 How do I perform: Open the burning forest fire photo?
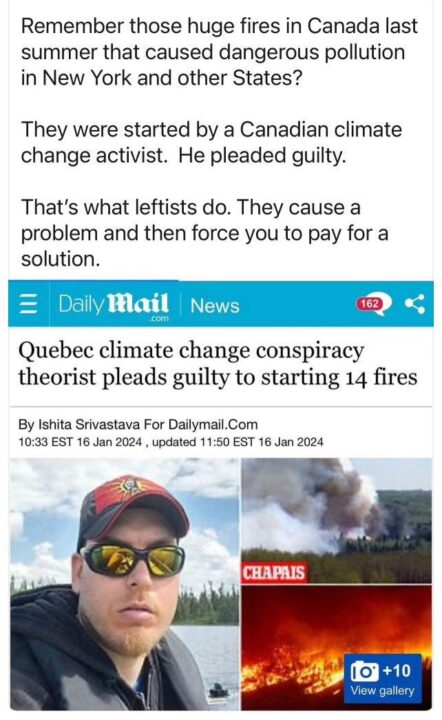(x=336, y=648)
